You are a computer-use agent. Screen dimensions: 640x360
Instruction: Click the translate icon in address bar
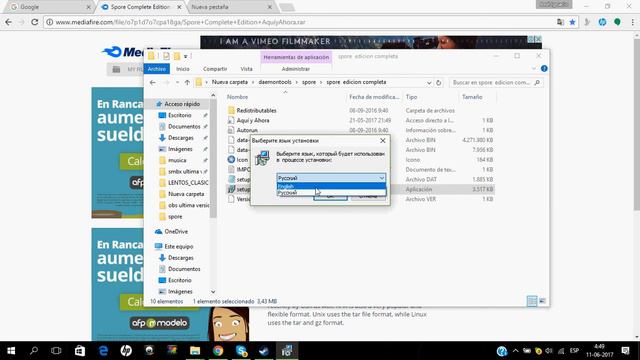pos(560,22)
